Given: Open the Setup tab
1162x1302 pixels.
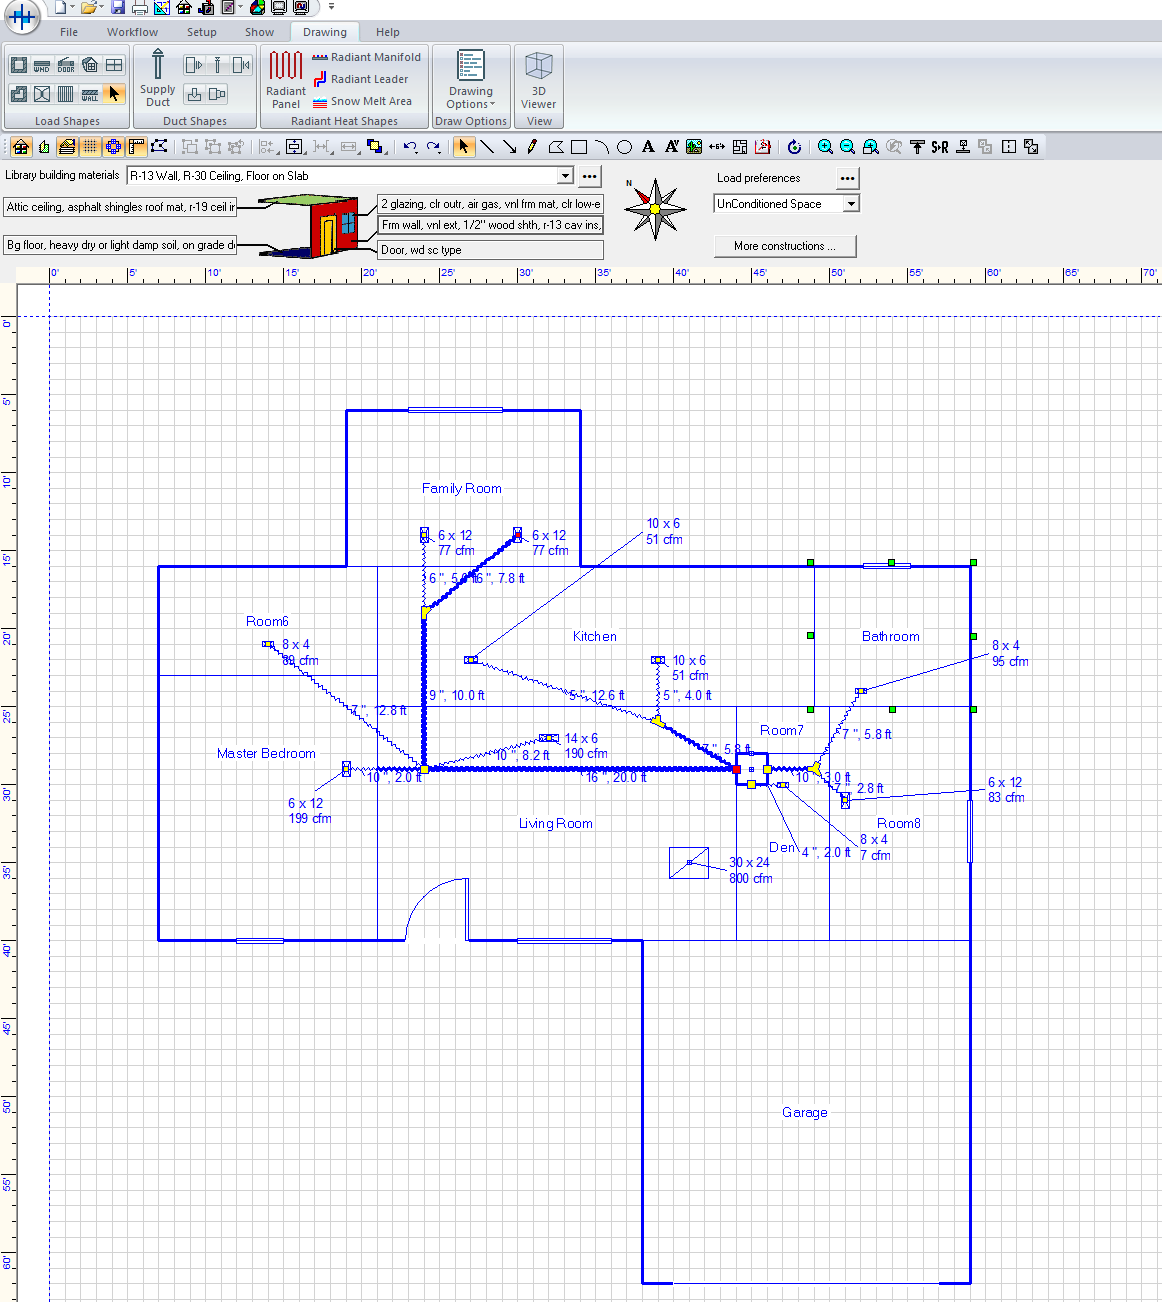Looking at the screenshot, I should [x=202, y=32].
